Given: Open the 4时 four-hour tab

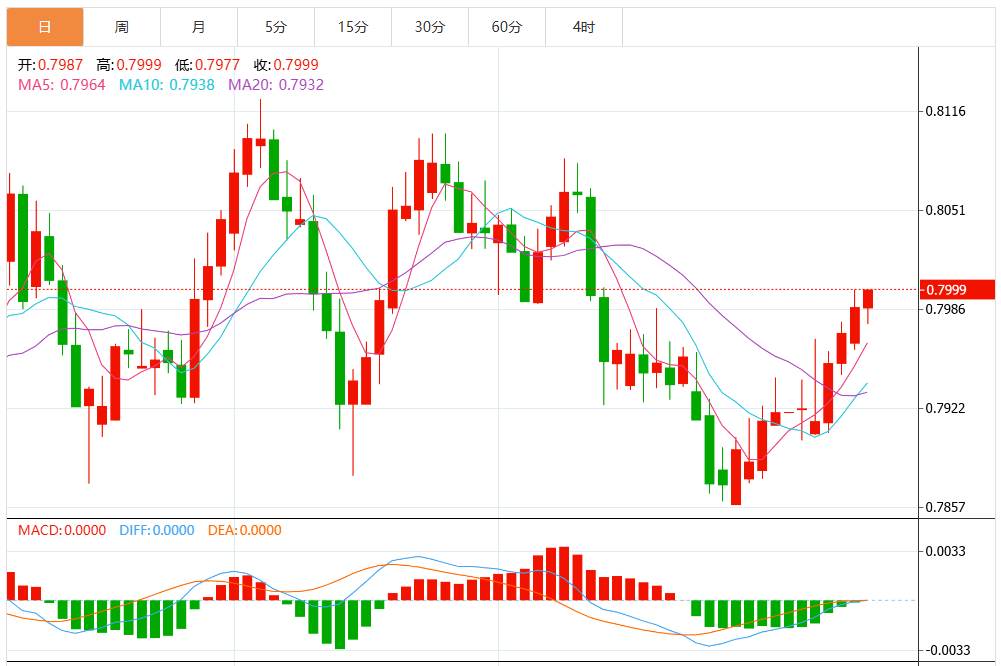Looking at the screenshot, I should point(583,27).
